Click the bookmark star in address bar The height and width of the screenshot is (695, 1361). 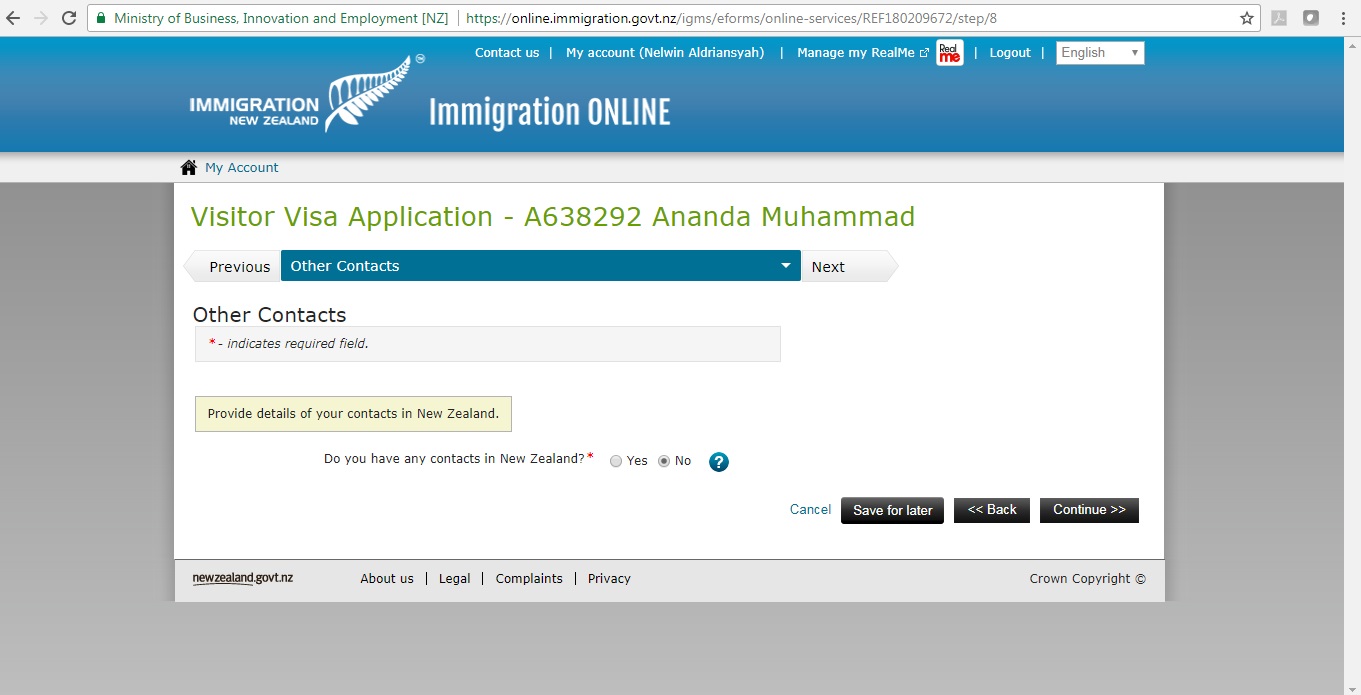1246,18
